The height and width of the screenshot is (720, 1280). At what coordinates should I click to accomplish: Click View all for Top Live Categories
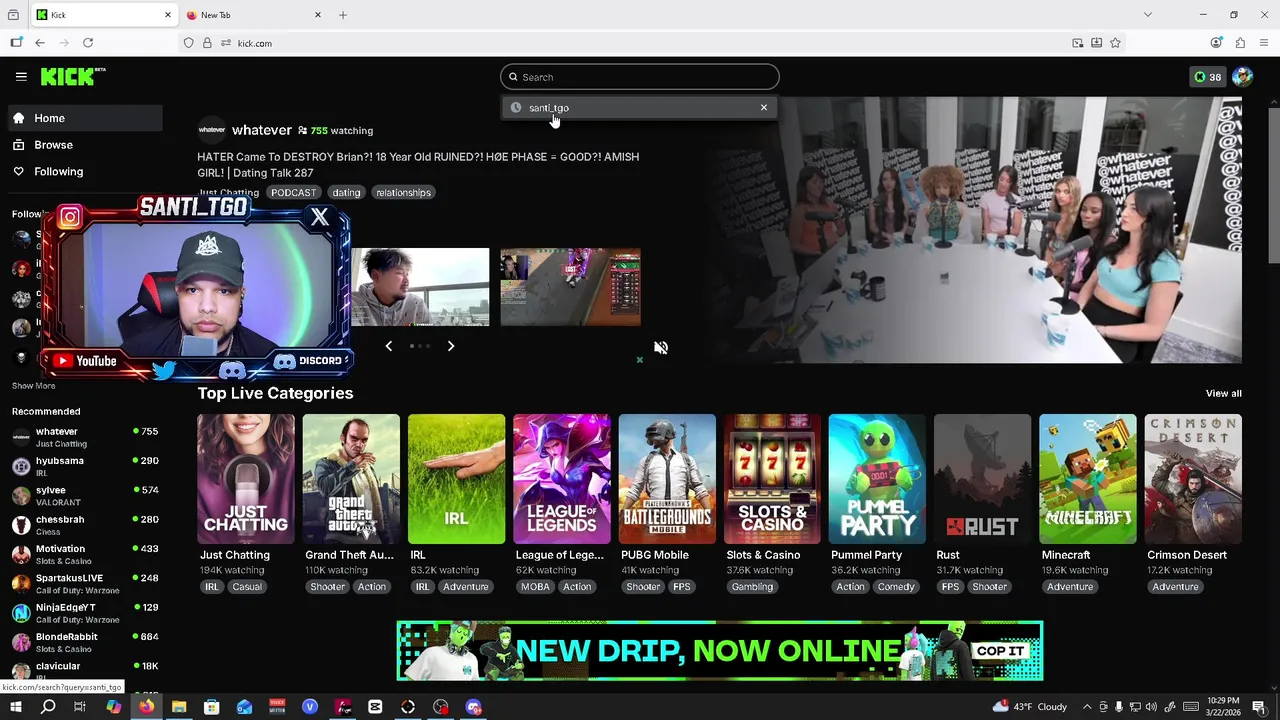(x=1223, y=394)
